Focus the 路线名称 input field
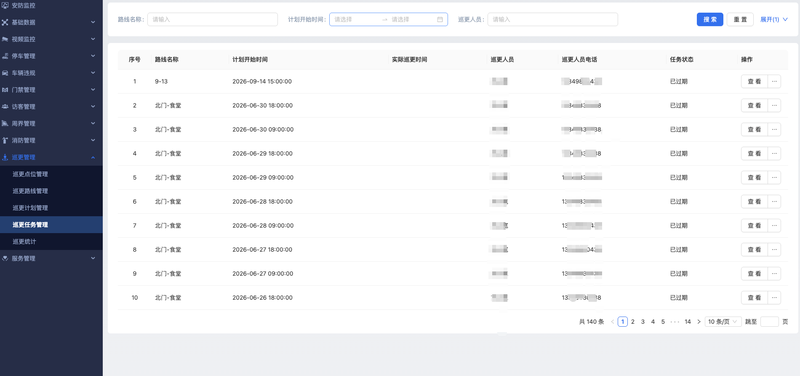 coord(212,19)
